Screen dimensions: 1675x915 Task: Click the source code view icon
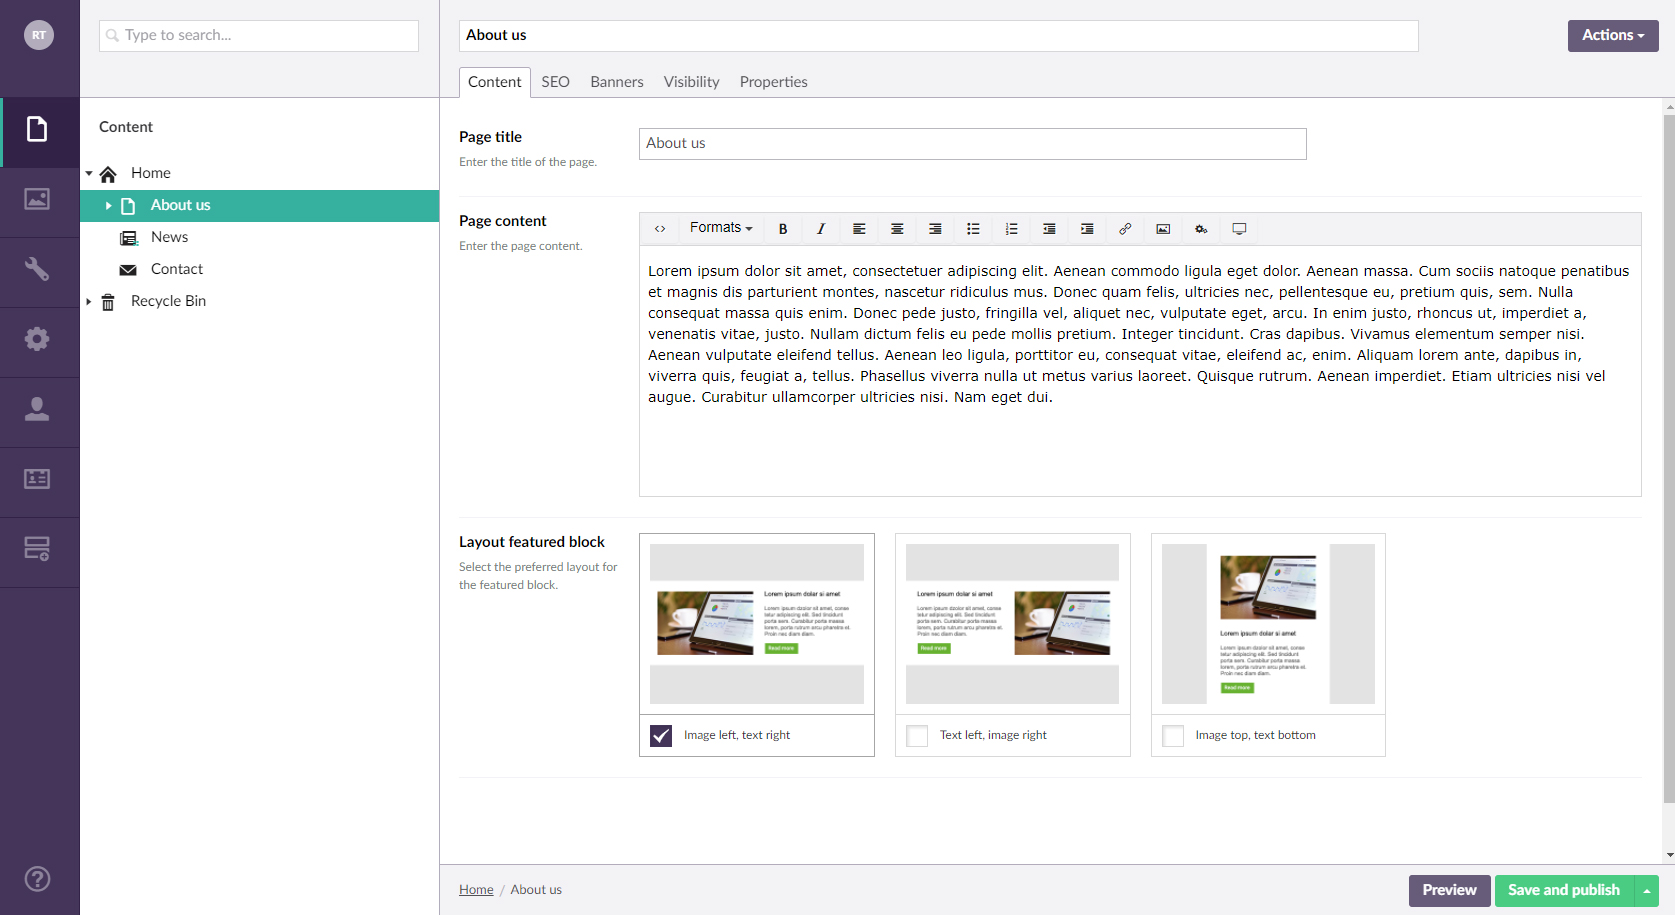coord(660,229)
